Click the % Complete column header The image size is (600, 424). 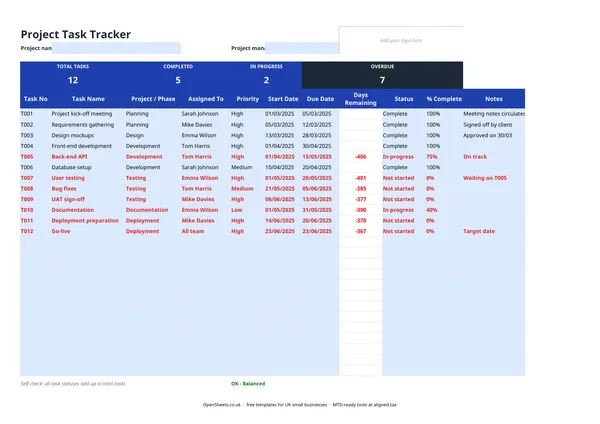click(x=444, y=99)
